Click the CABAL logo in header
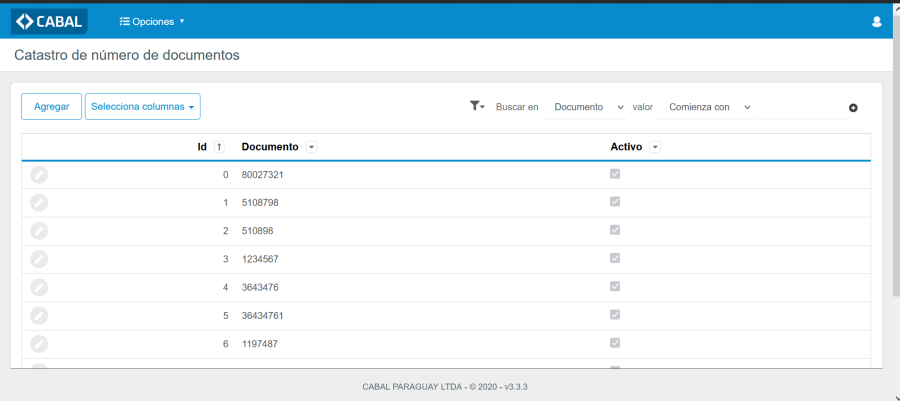 (49, 21)
